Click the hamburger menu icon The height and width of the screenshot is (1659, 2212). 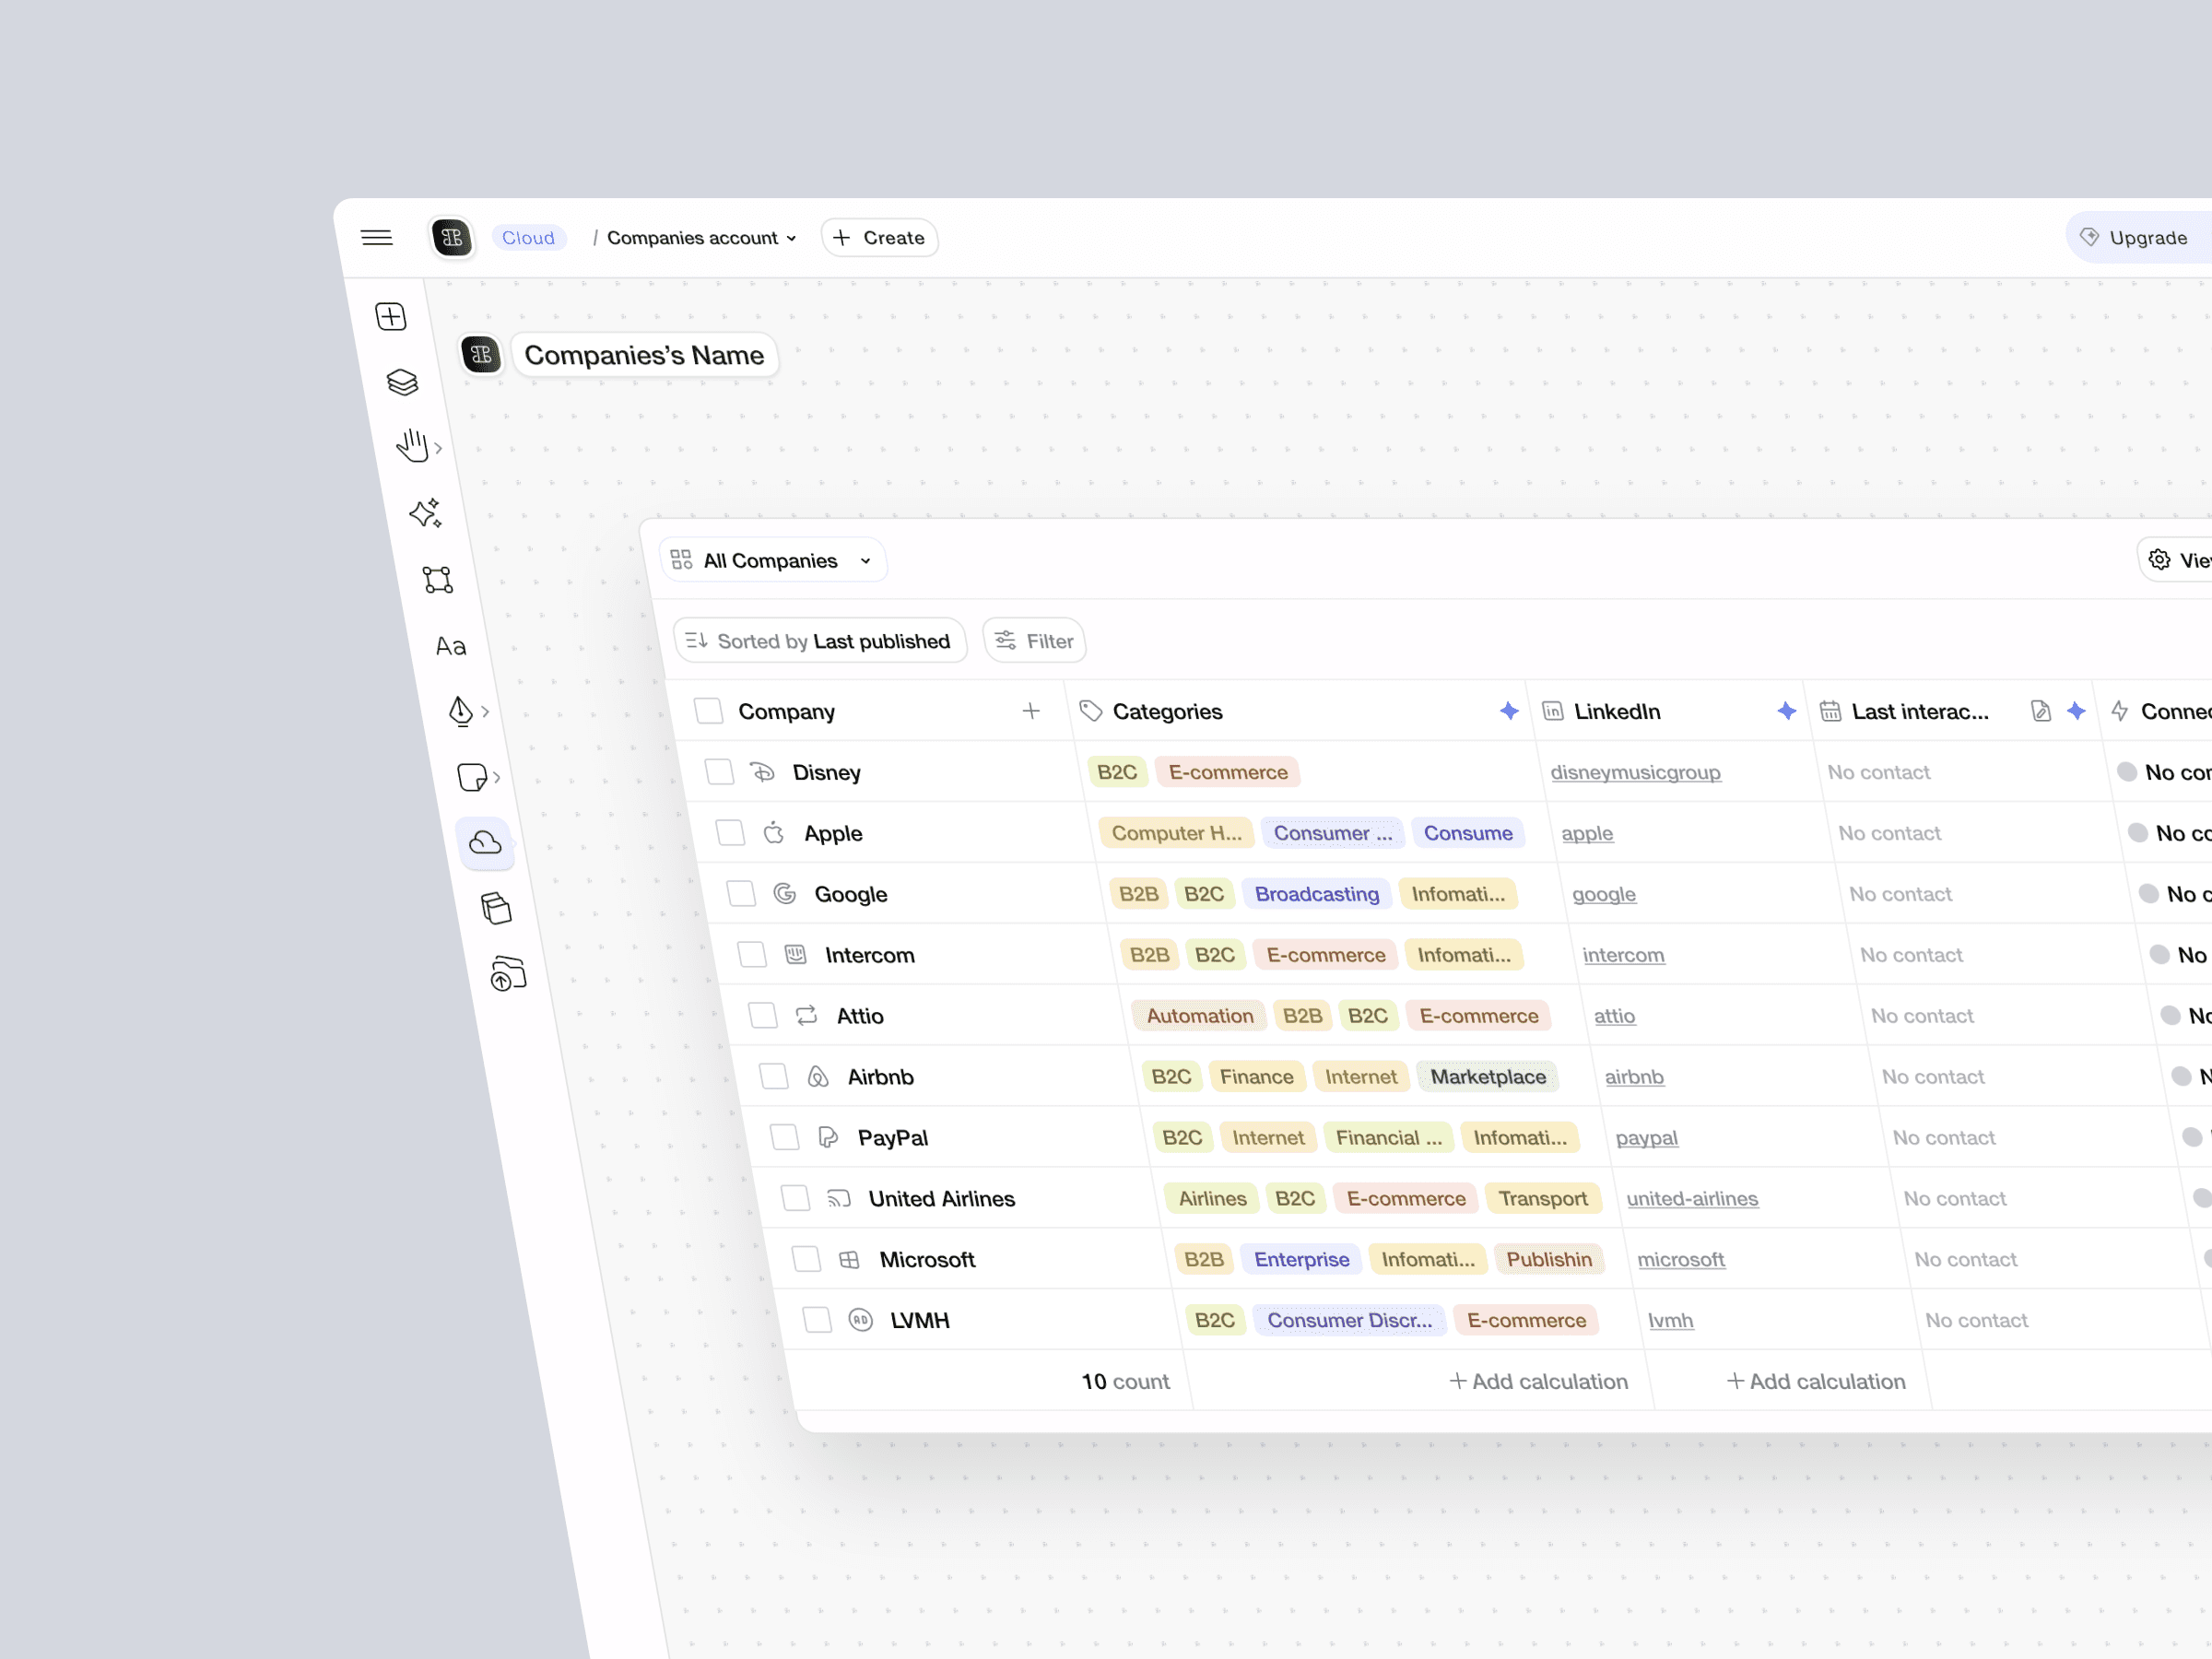pos(376,238)
